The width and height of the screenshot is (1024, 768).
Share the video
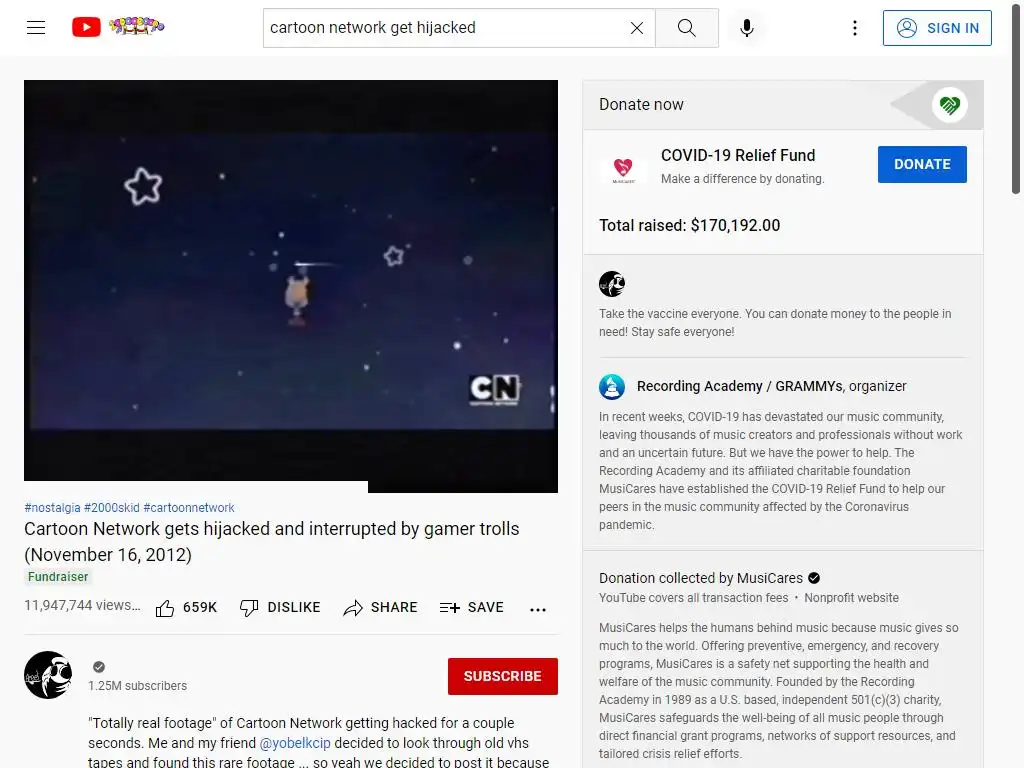380,608
